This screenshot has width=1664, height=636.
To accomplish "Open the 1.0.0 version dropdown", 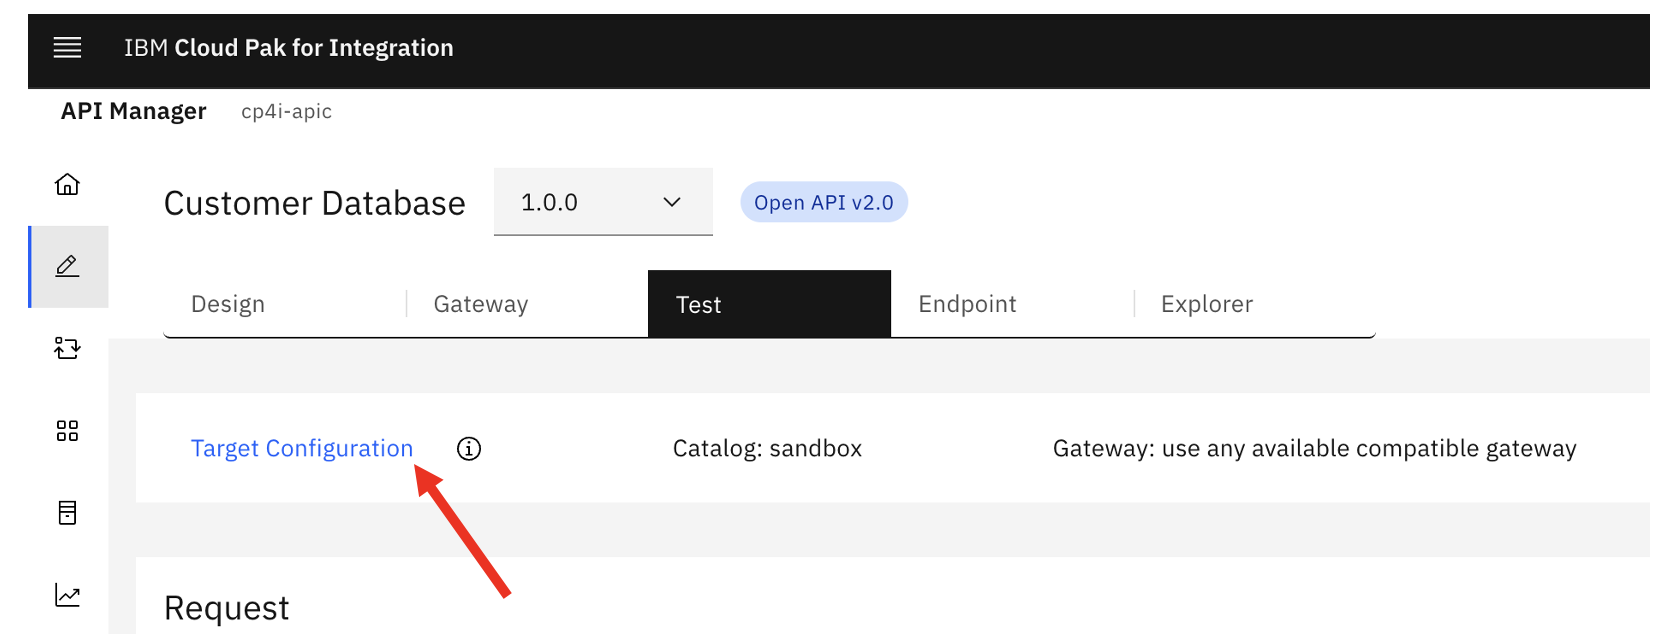I will coord(602,202).
